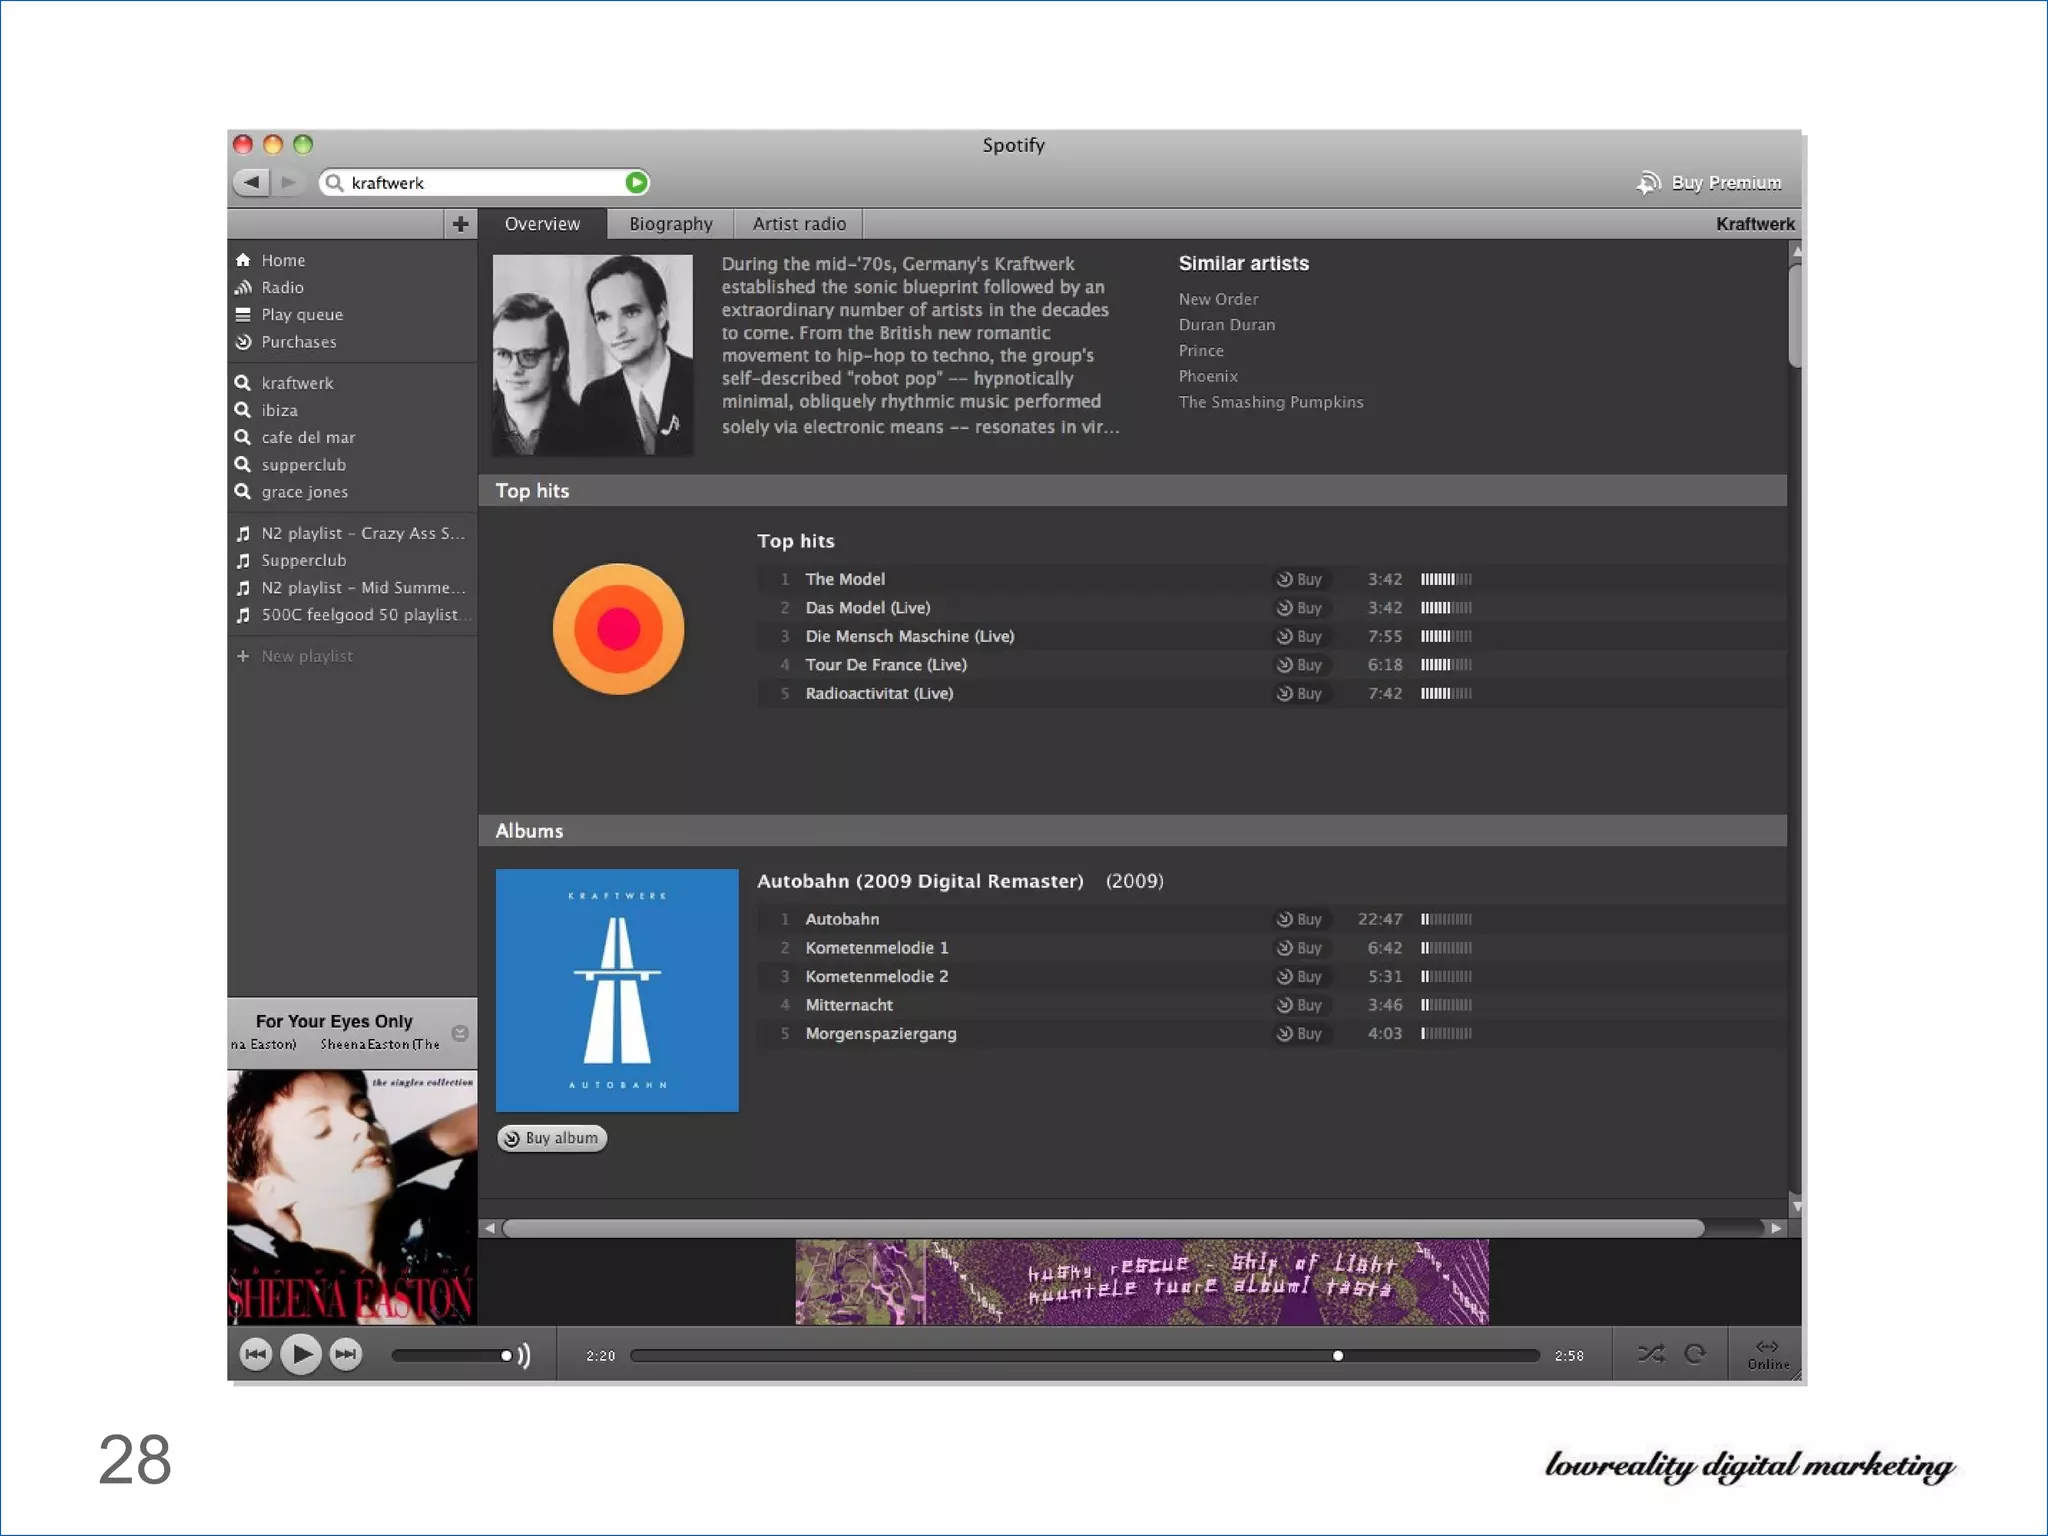2048x1536 pixels.
Task: Click the green search go arrow
Action: [636, 182]
